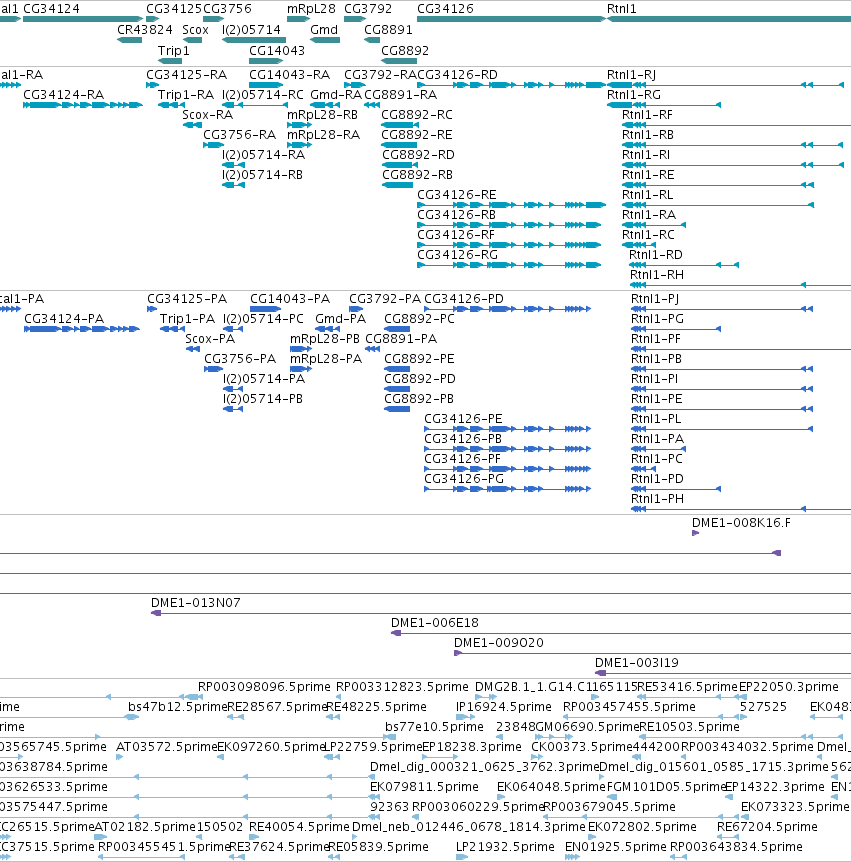Click transcript mRpL28-RB

(322, 115)
